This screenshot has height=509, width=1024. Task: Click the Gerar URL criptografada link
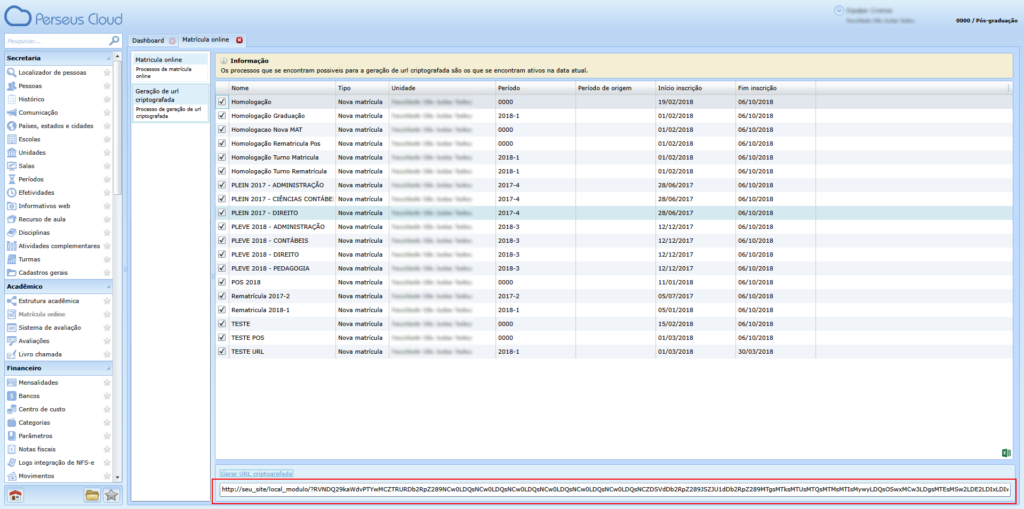click(256, 472)
